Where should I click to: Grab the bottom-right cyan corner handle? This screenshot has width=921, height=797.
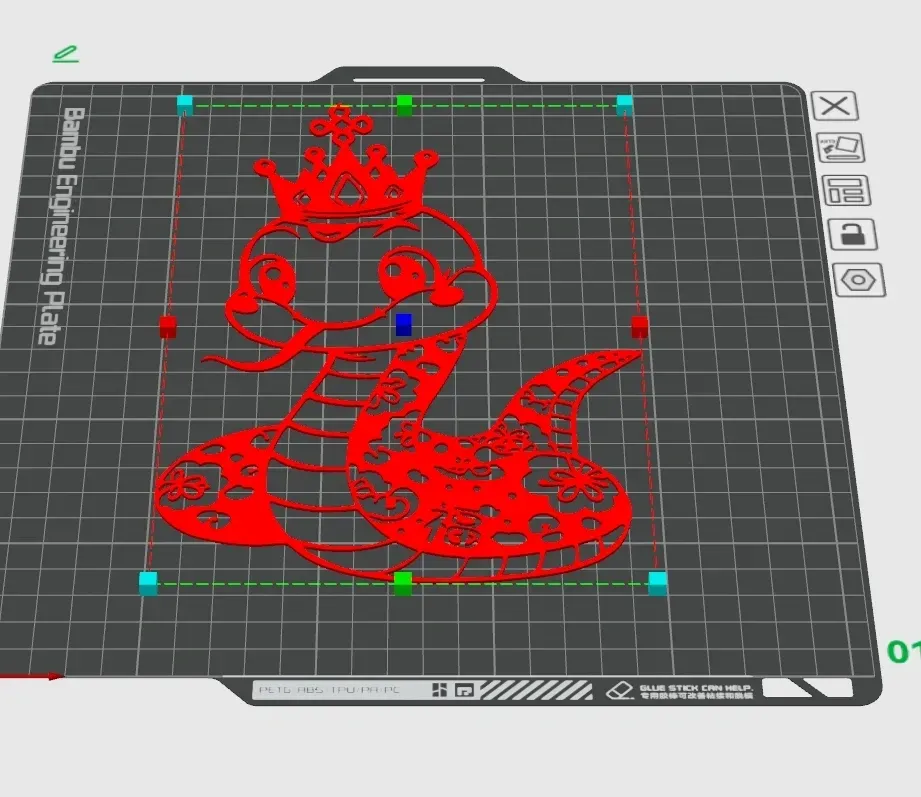coord(657,583)
